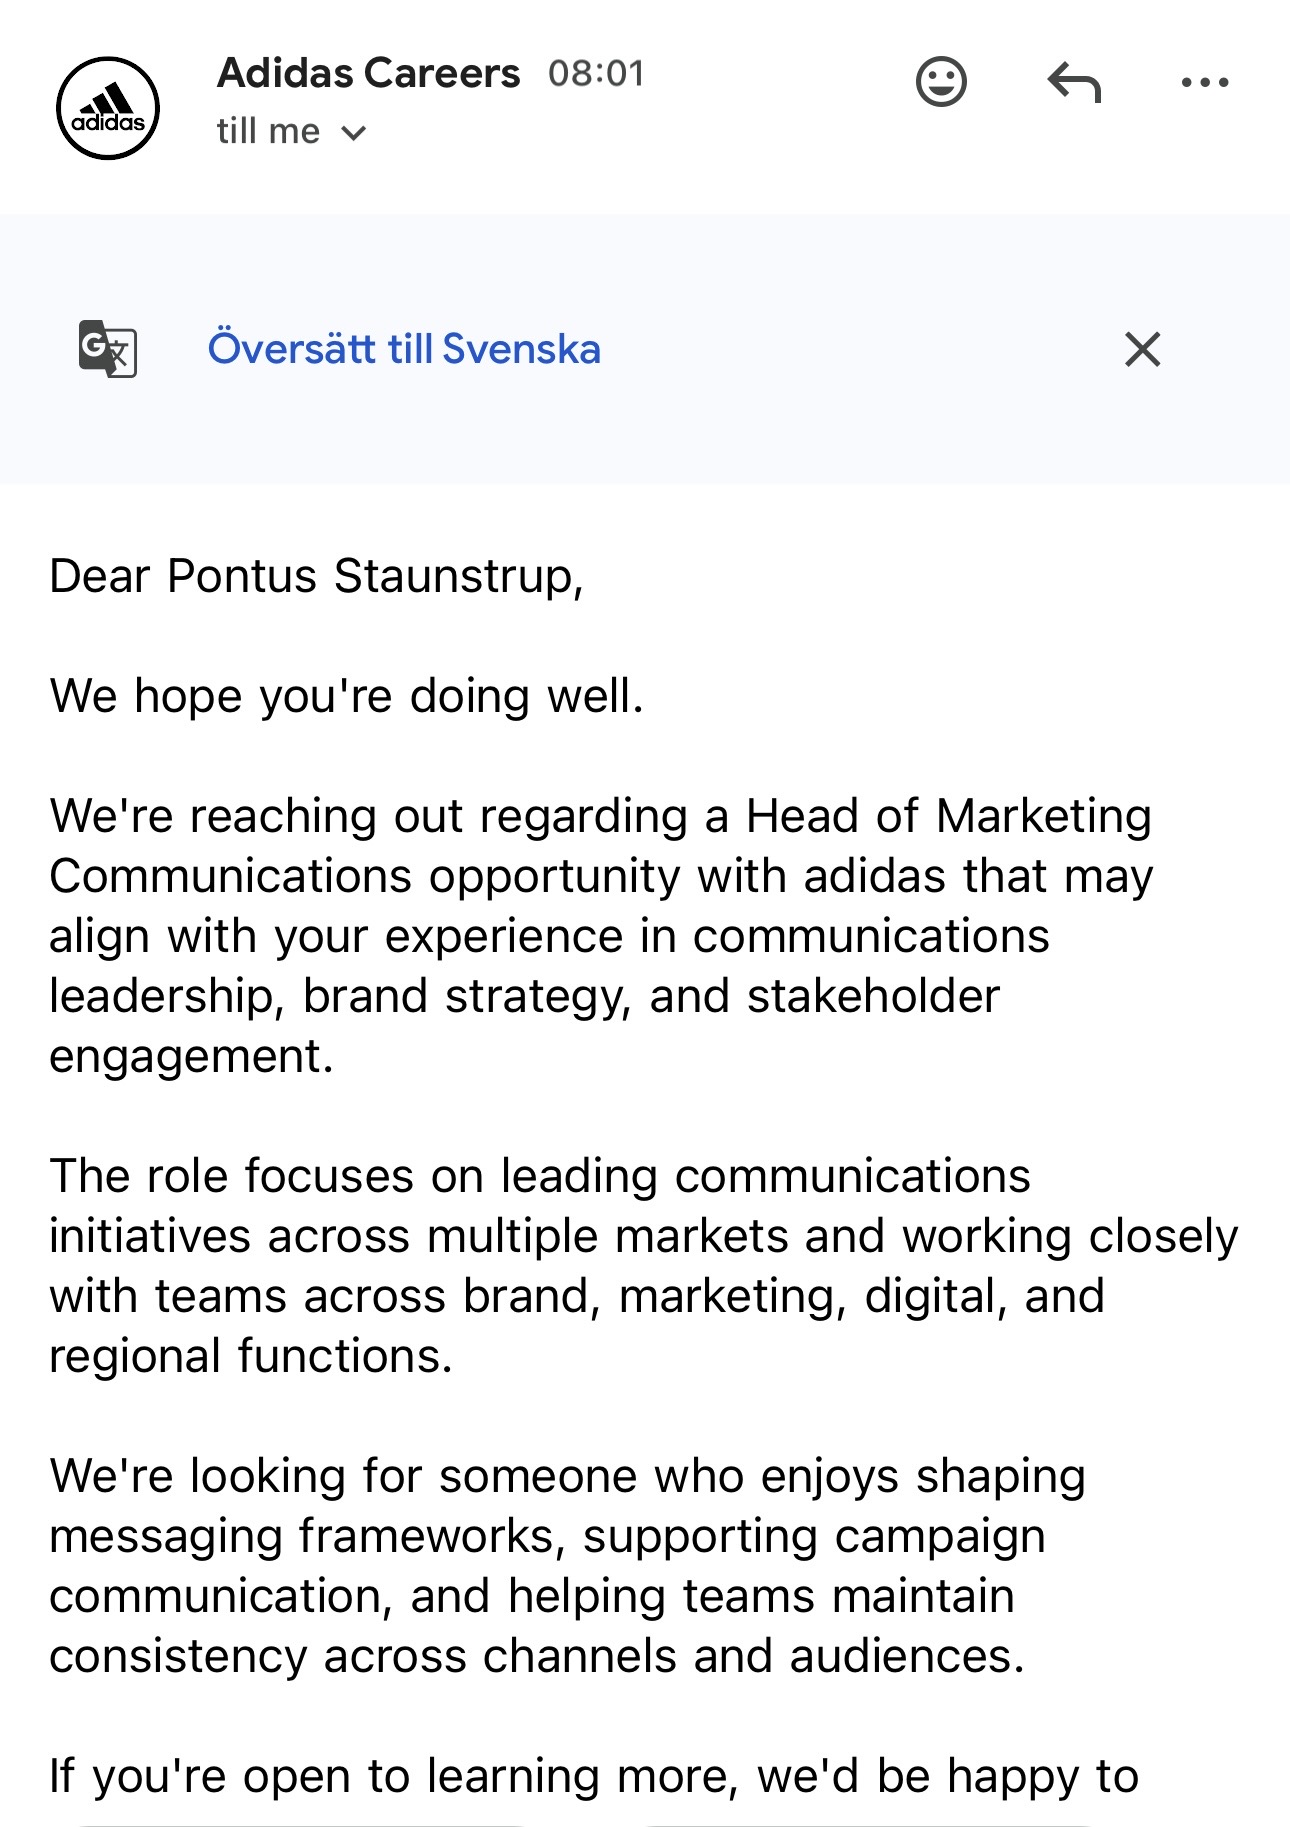Tap the till me recipient text
The height and width of the screenshot is (1827, 1290).
268,131
